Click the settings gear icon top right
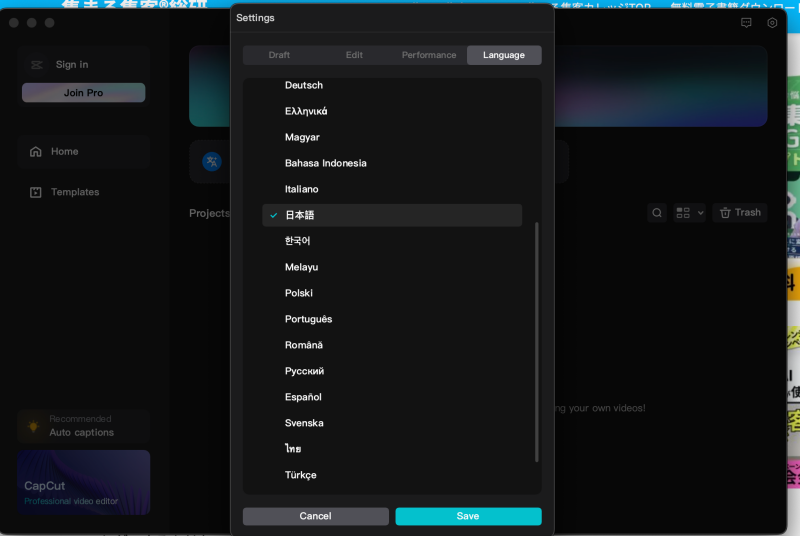The height and width of the screenshot is (536, 800). tap(772, 23)
